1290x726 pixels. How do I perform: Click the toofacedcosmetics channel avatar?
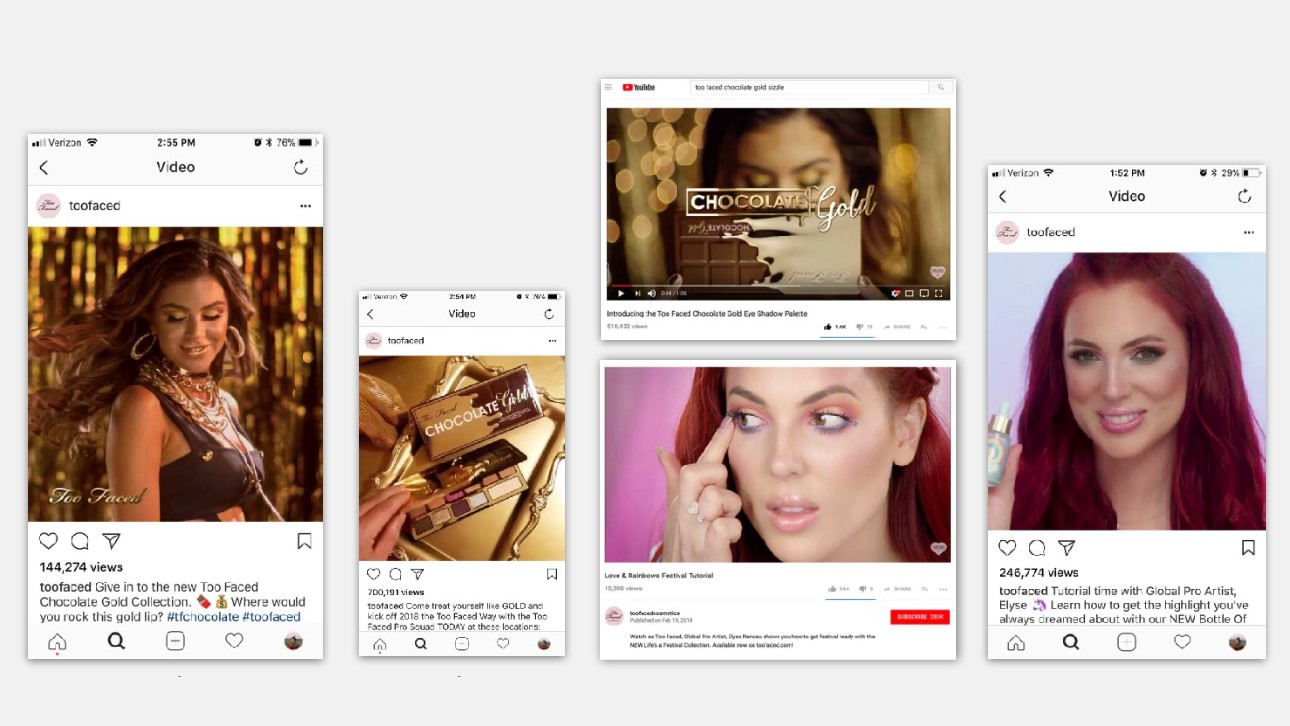point(614,616)
